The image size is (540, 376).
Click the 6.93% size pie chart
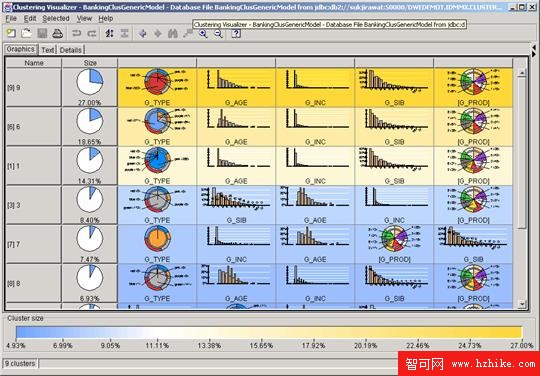click(x=90, y=278)
